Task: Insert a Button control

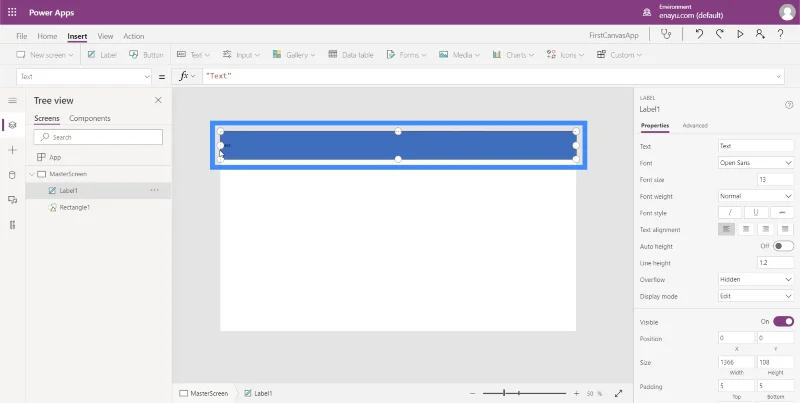Action: click(x=146, y=55)
